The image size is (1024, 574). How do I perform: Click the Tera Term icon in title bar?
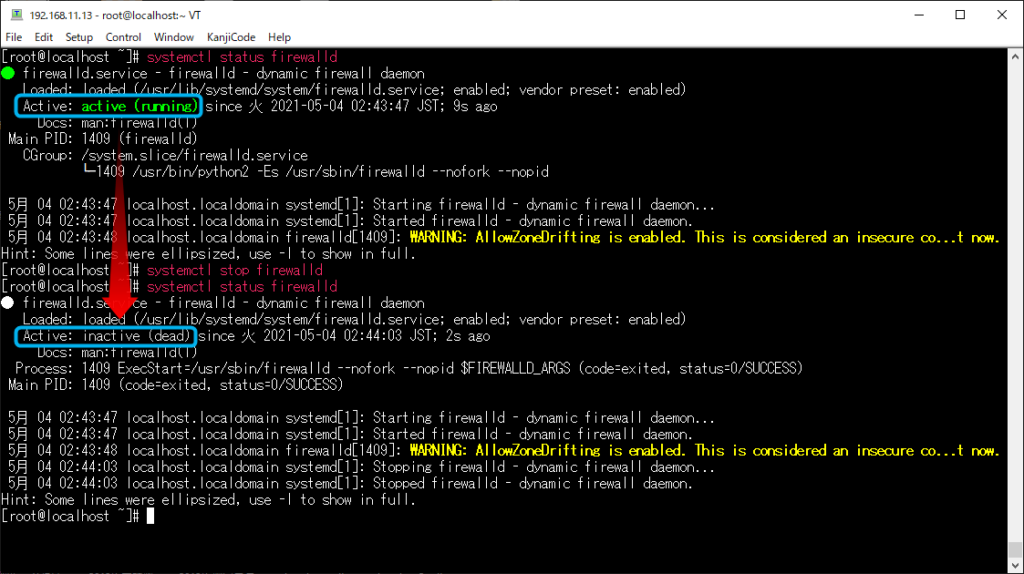[x=16, y=15]
